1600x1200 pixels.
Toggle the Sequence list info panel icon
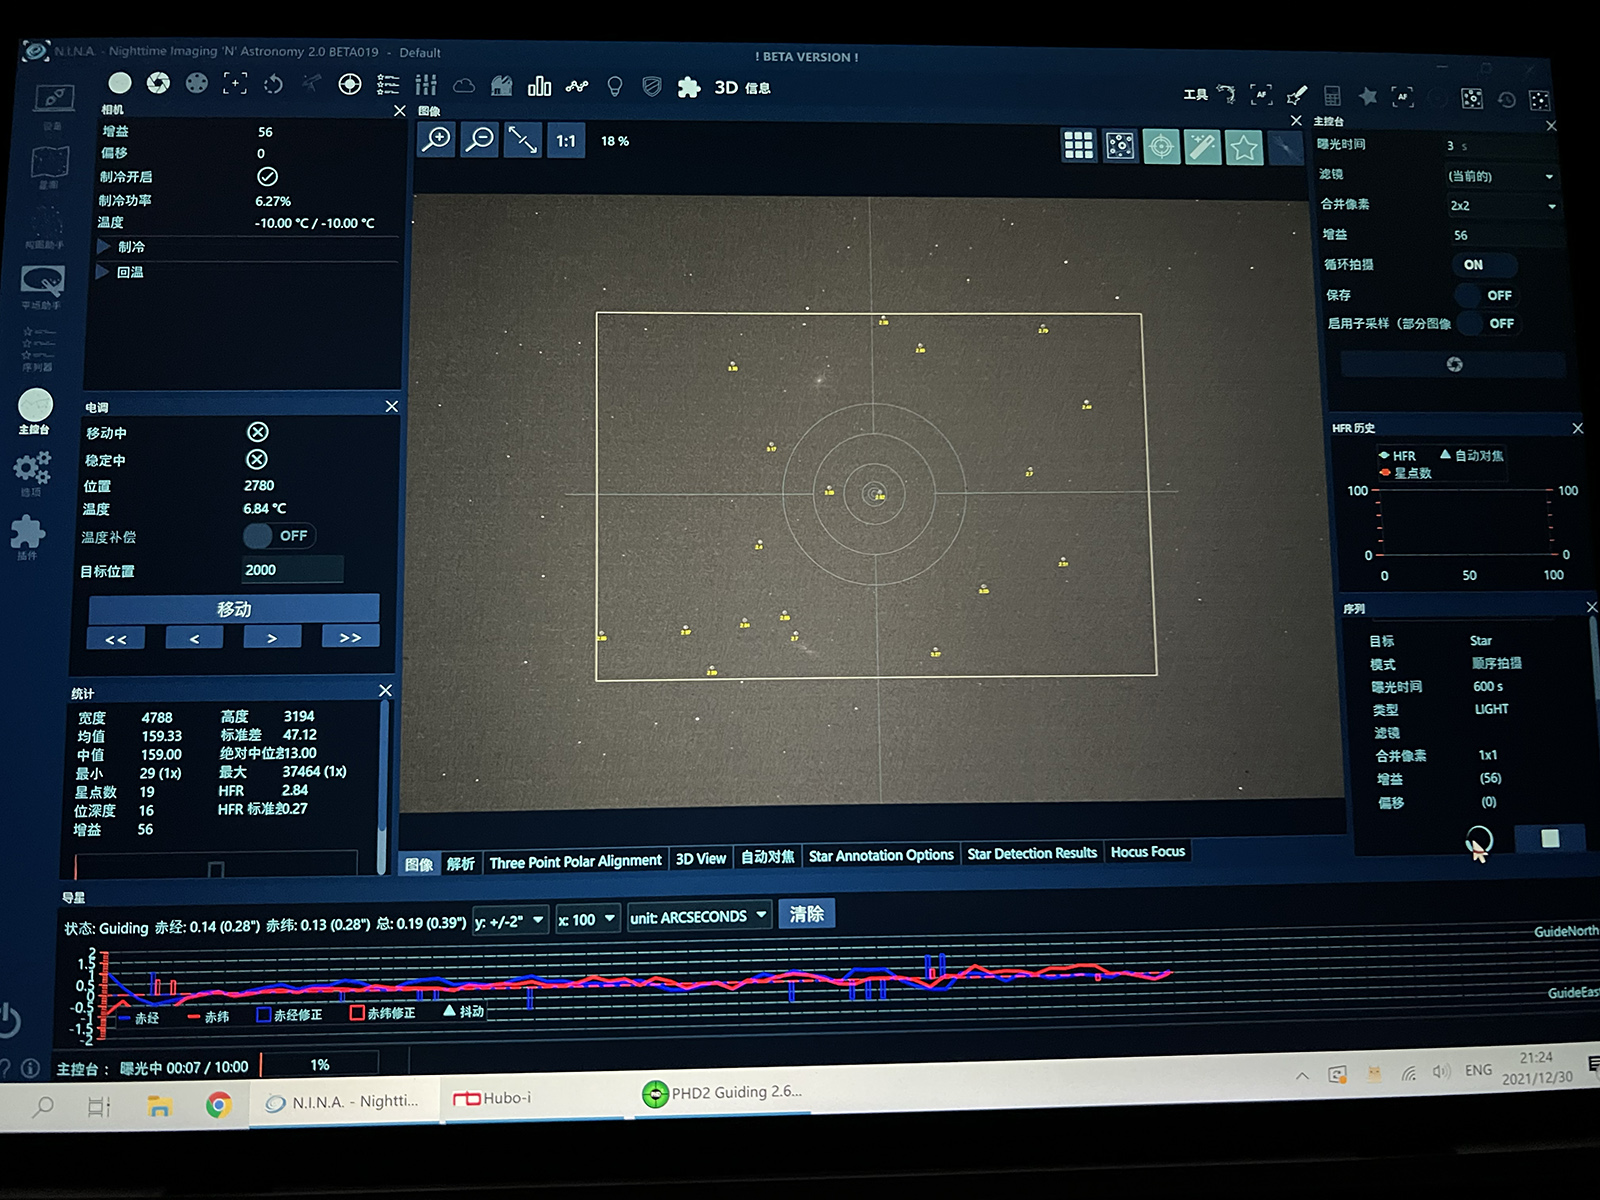[388, 85]
